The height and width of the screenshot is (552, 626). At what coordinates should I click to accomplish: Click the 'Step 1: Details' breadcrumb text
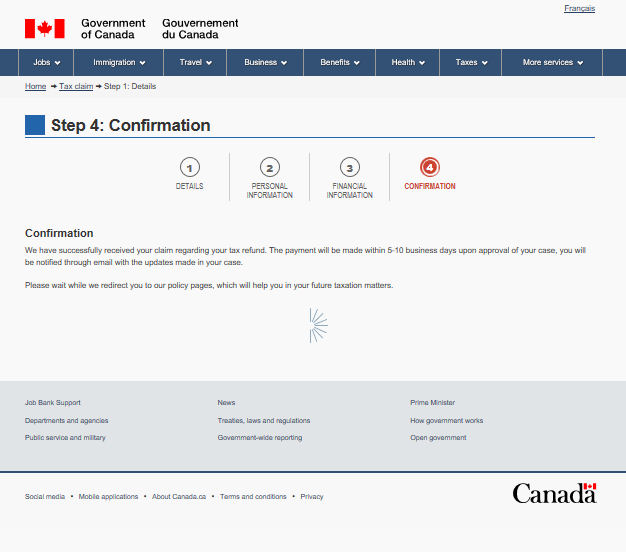click(130, 86)
